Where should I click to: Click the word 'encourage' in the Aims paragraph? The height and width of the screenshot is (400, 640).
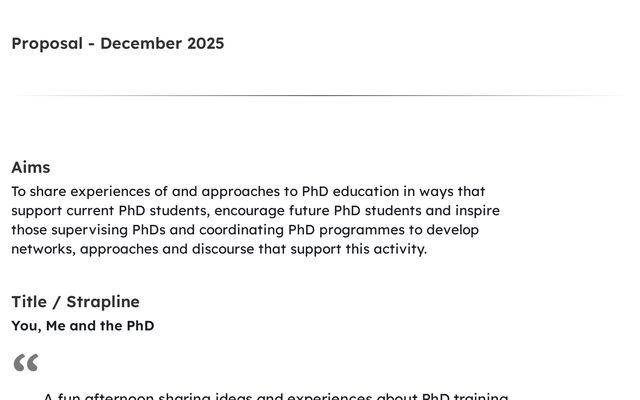pos(277,210)
